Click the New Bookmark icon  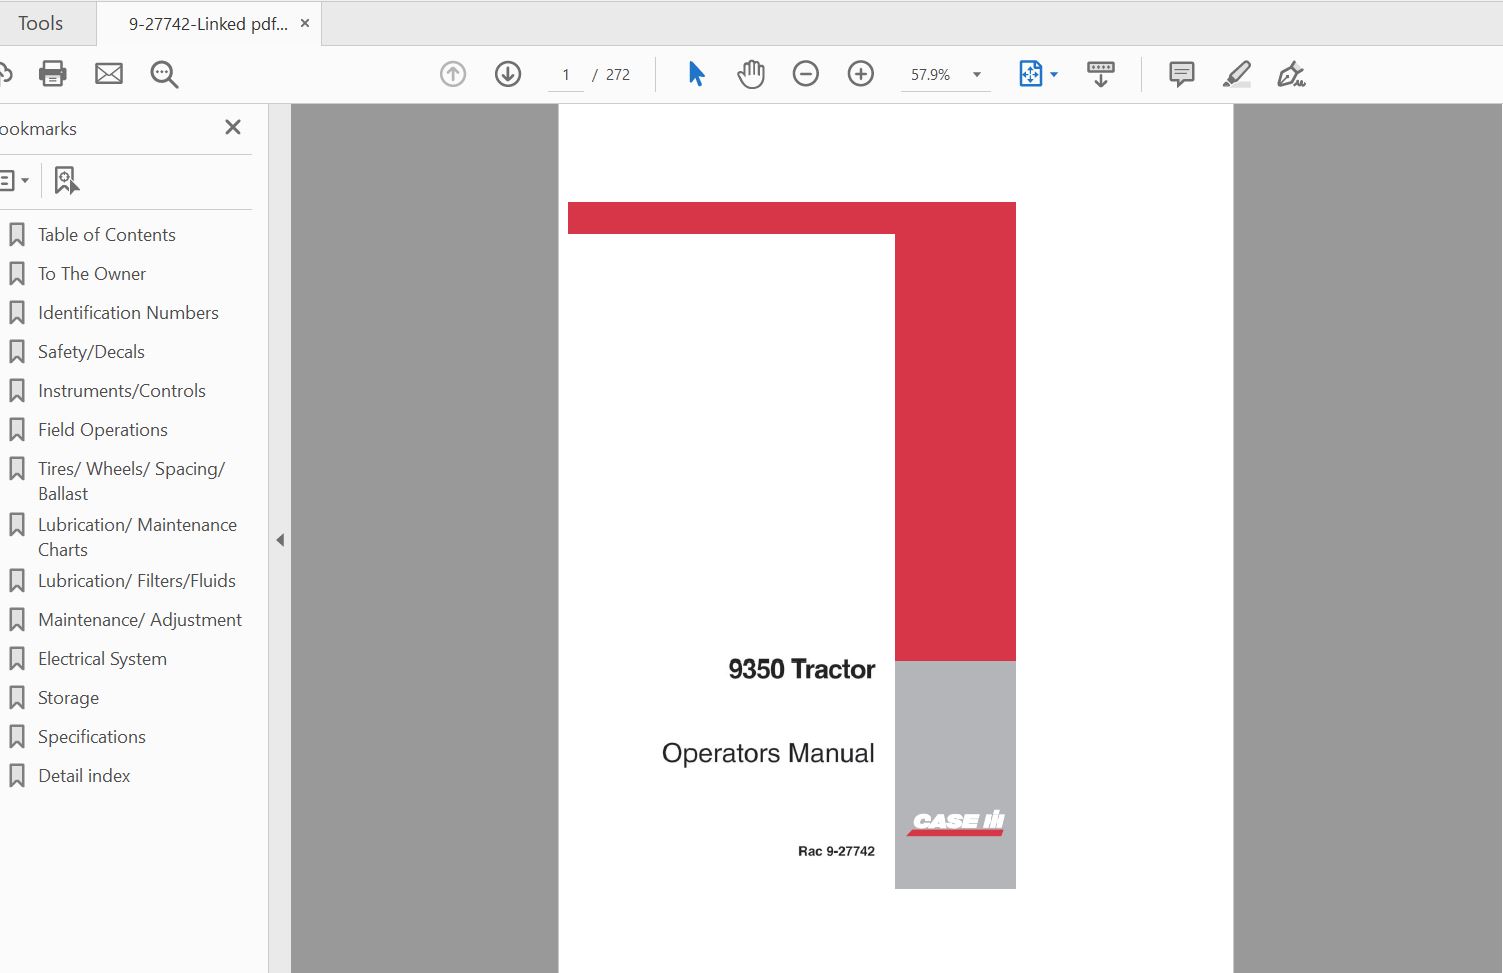(x=65, y=180)
